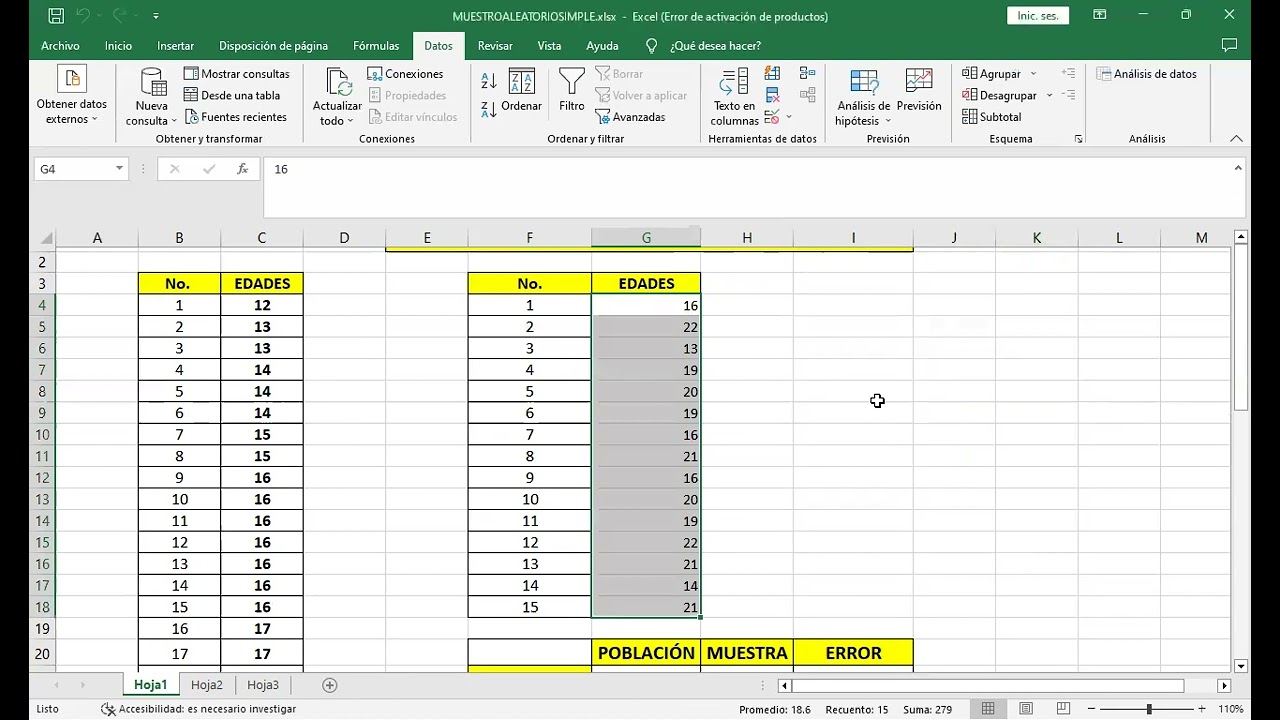This screenshot has width=1280, height=720.
Task: Open the Fórmulas tab
Action: pyautogui.click(x=376, y=46)
